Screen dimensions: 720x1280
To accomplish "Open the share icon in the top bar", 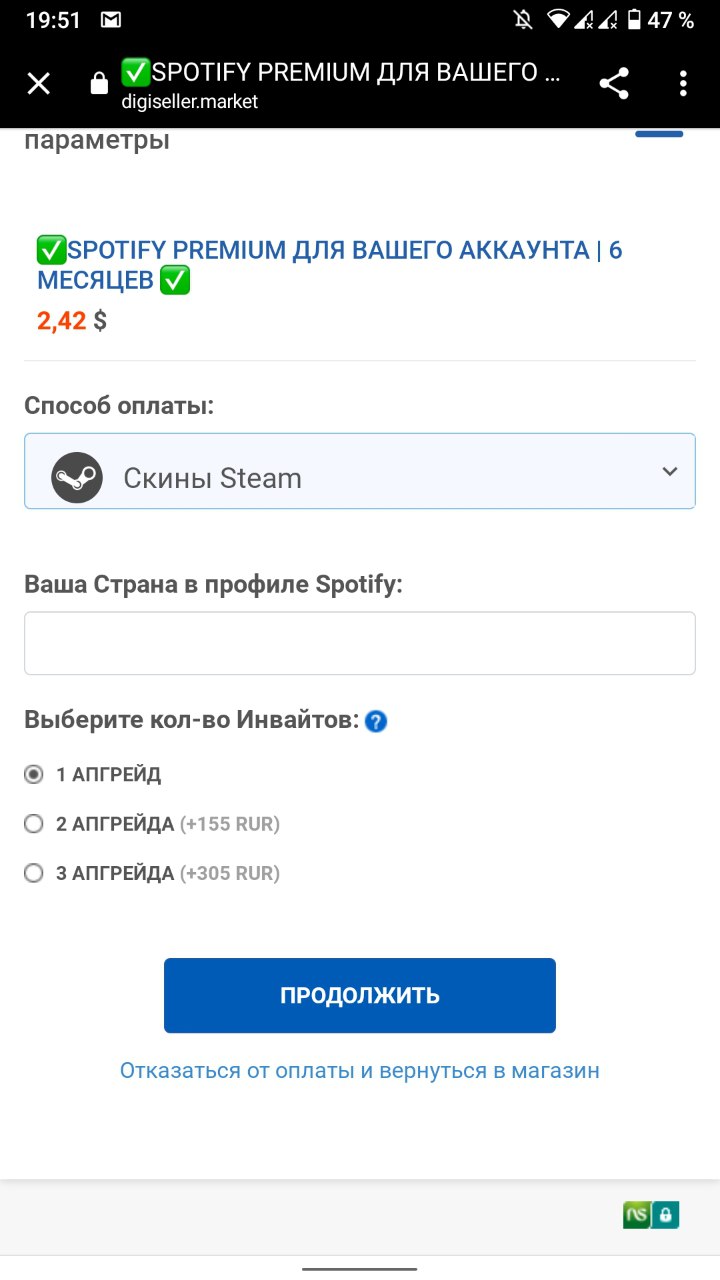I will pyautogui.click(x=614, y=84).
